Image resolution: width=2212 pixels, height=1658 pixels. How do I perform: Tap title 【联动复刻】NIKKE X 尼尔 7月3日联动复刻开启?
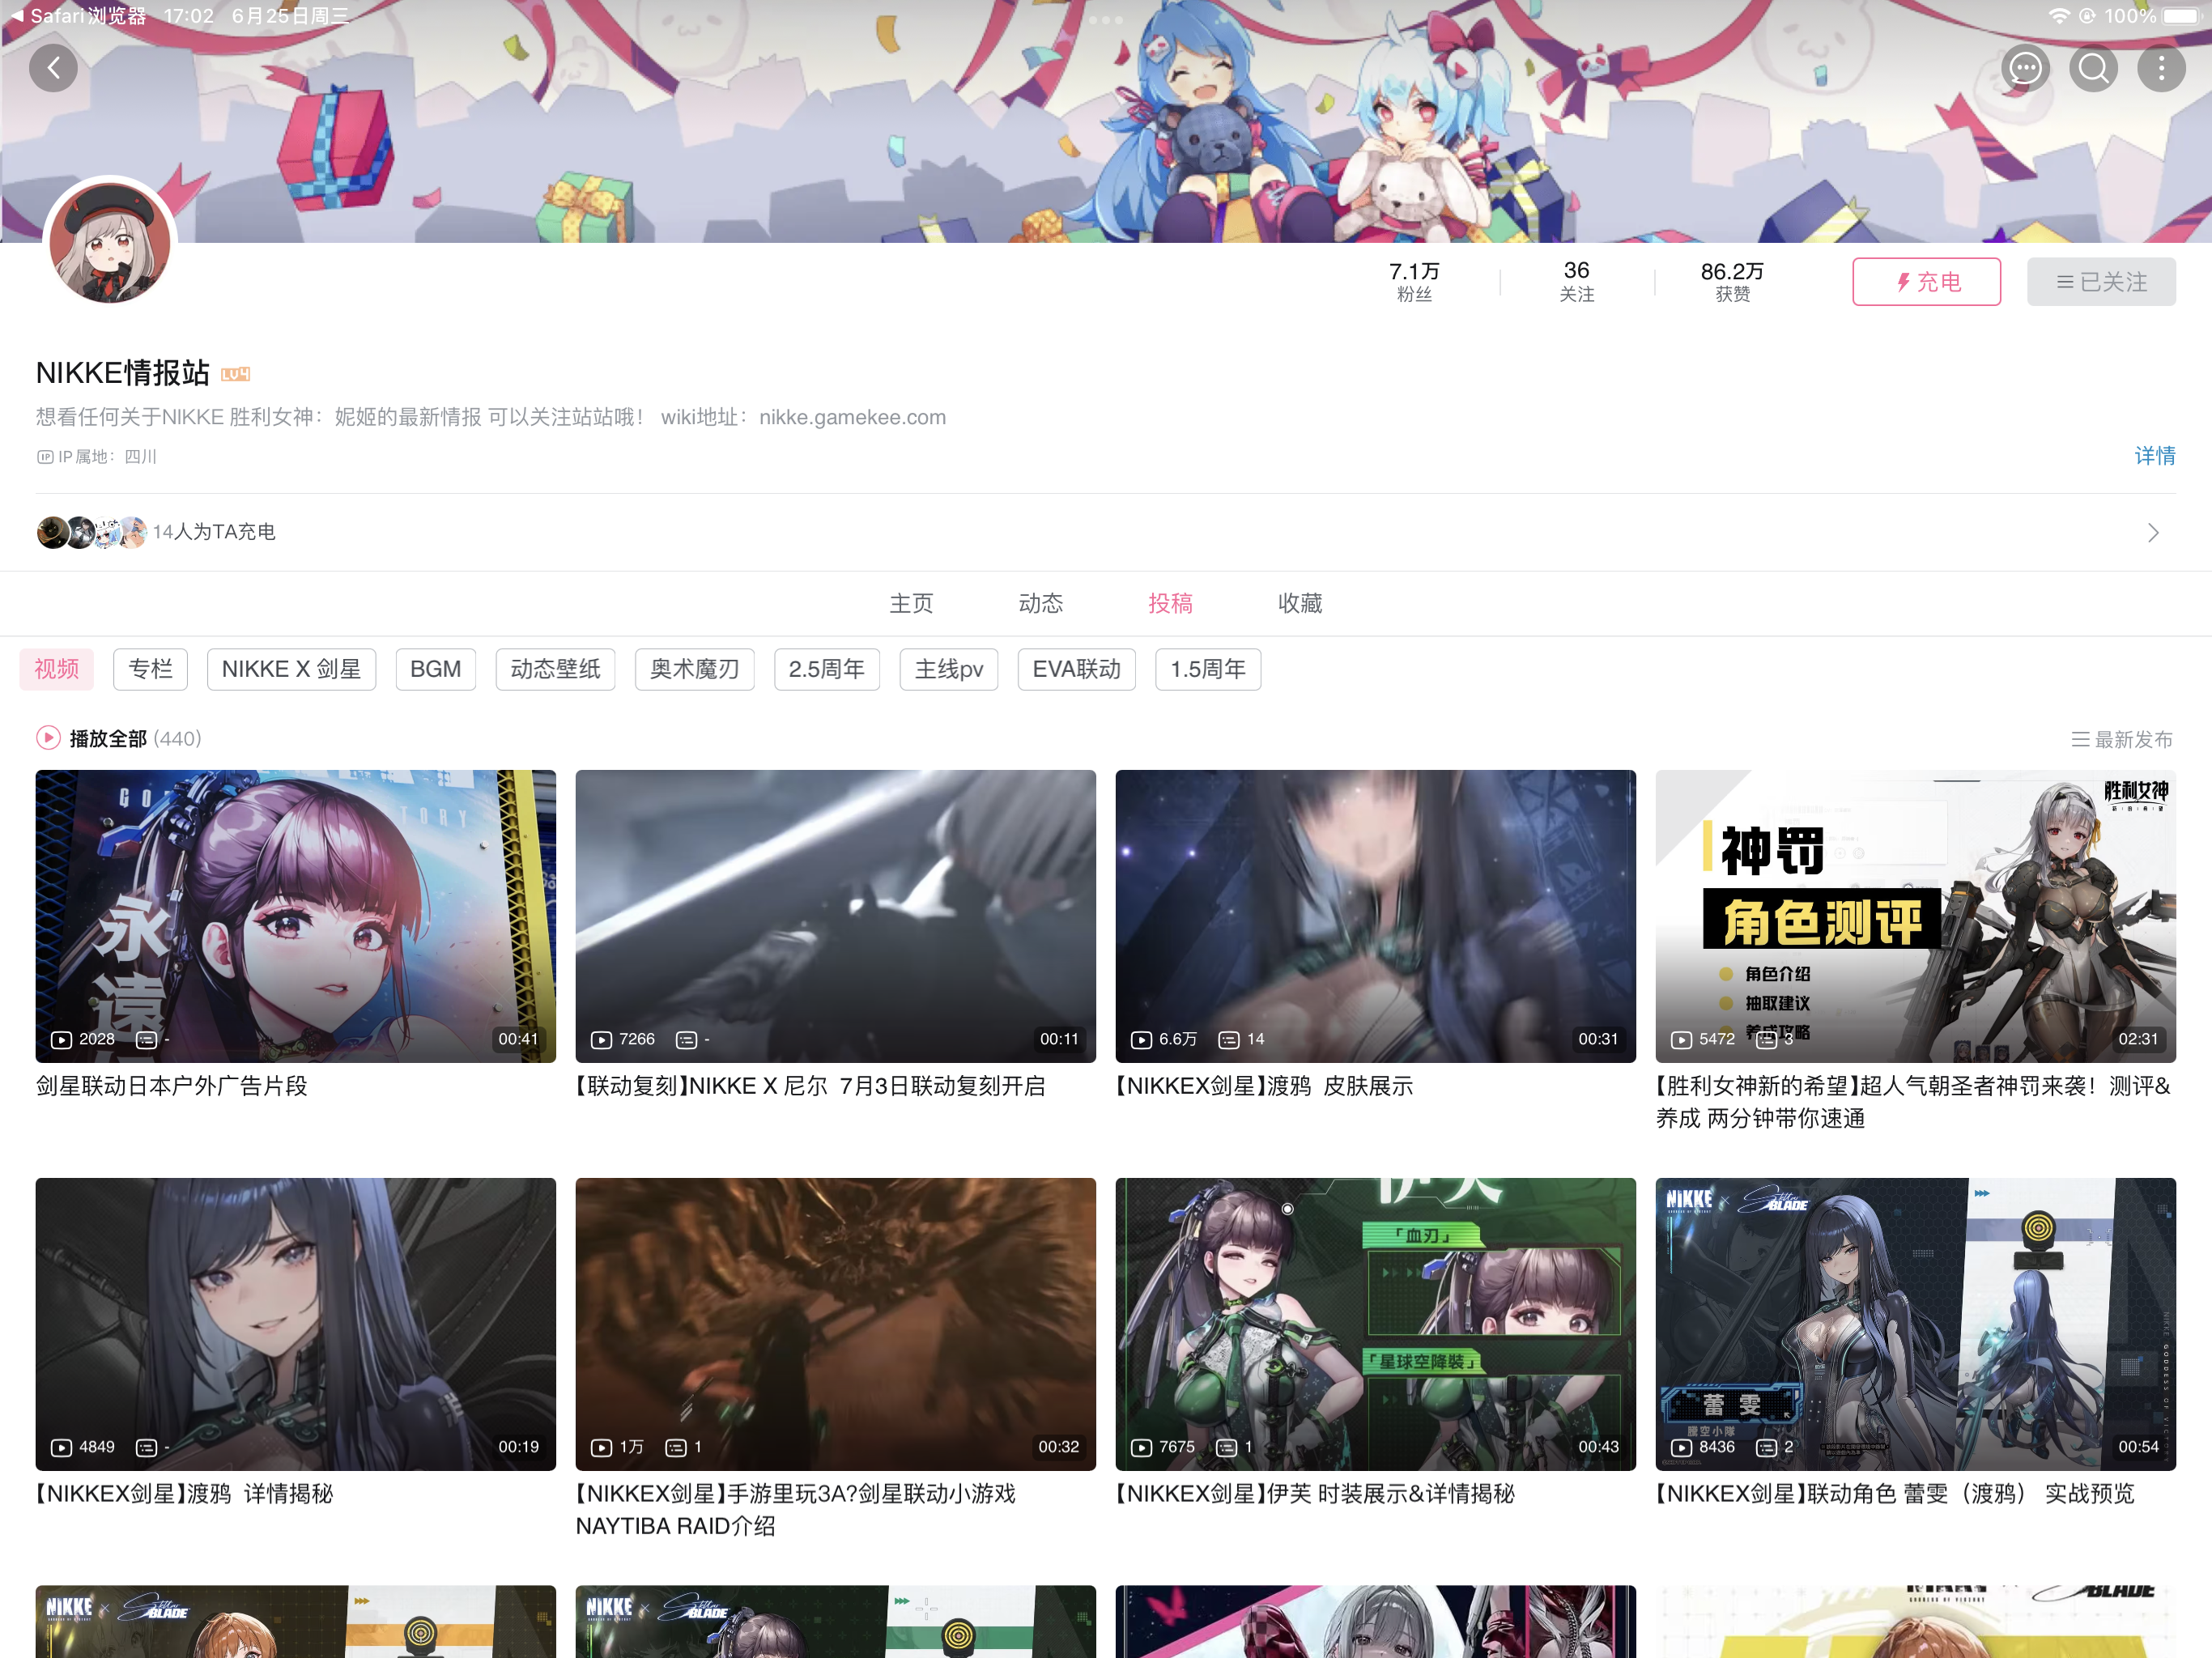pos(810,1086)
